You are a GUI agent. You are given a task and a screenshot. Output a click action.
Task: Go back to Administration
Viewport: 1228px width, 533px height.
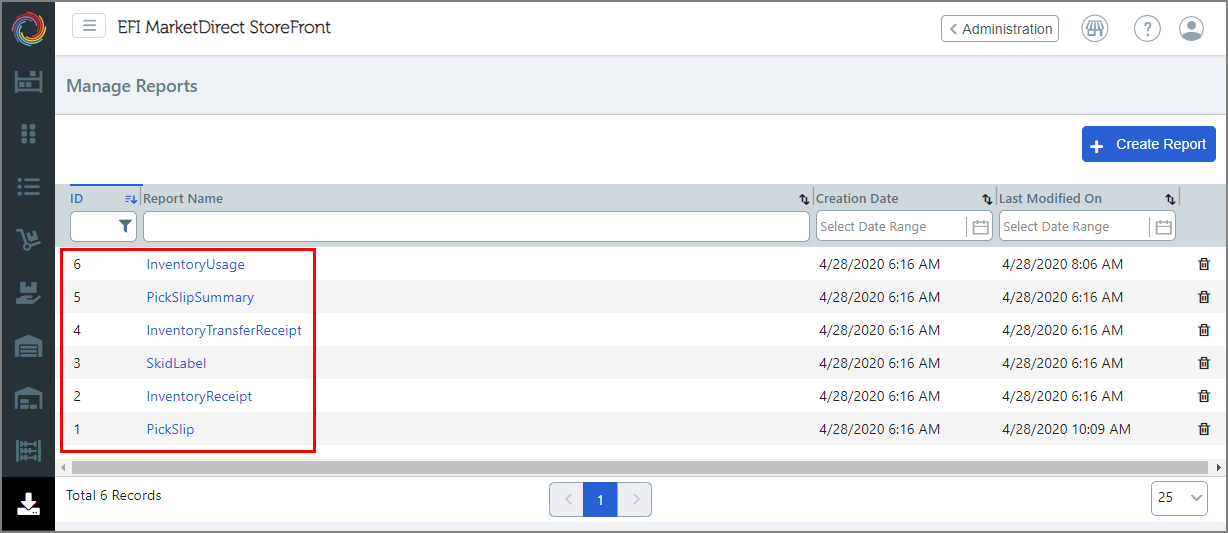(1000, 29)
